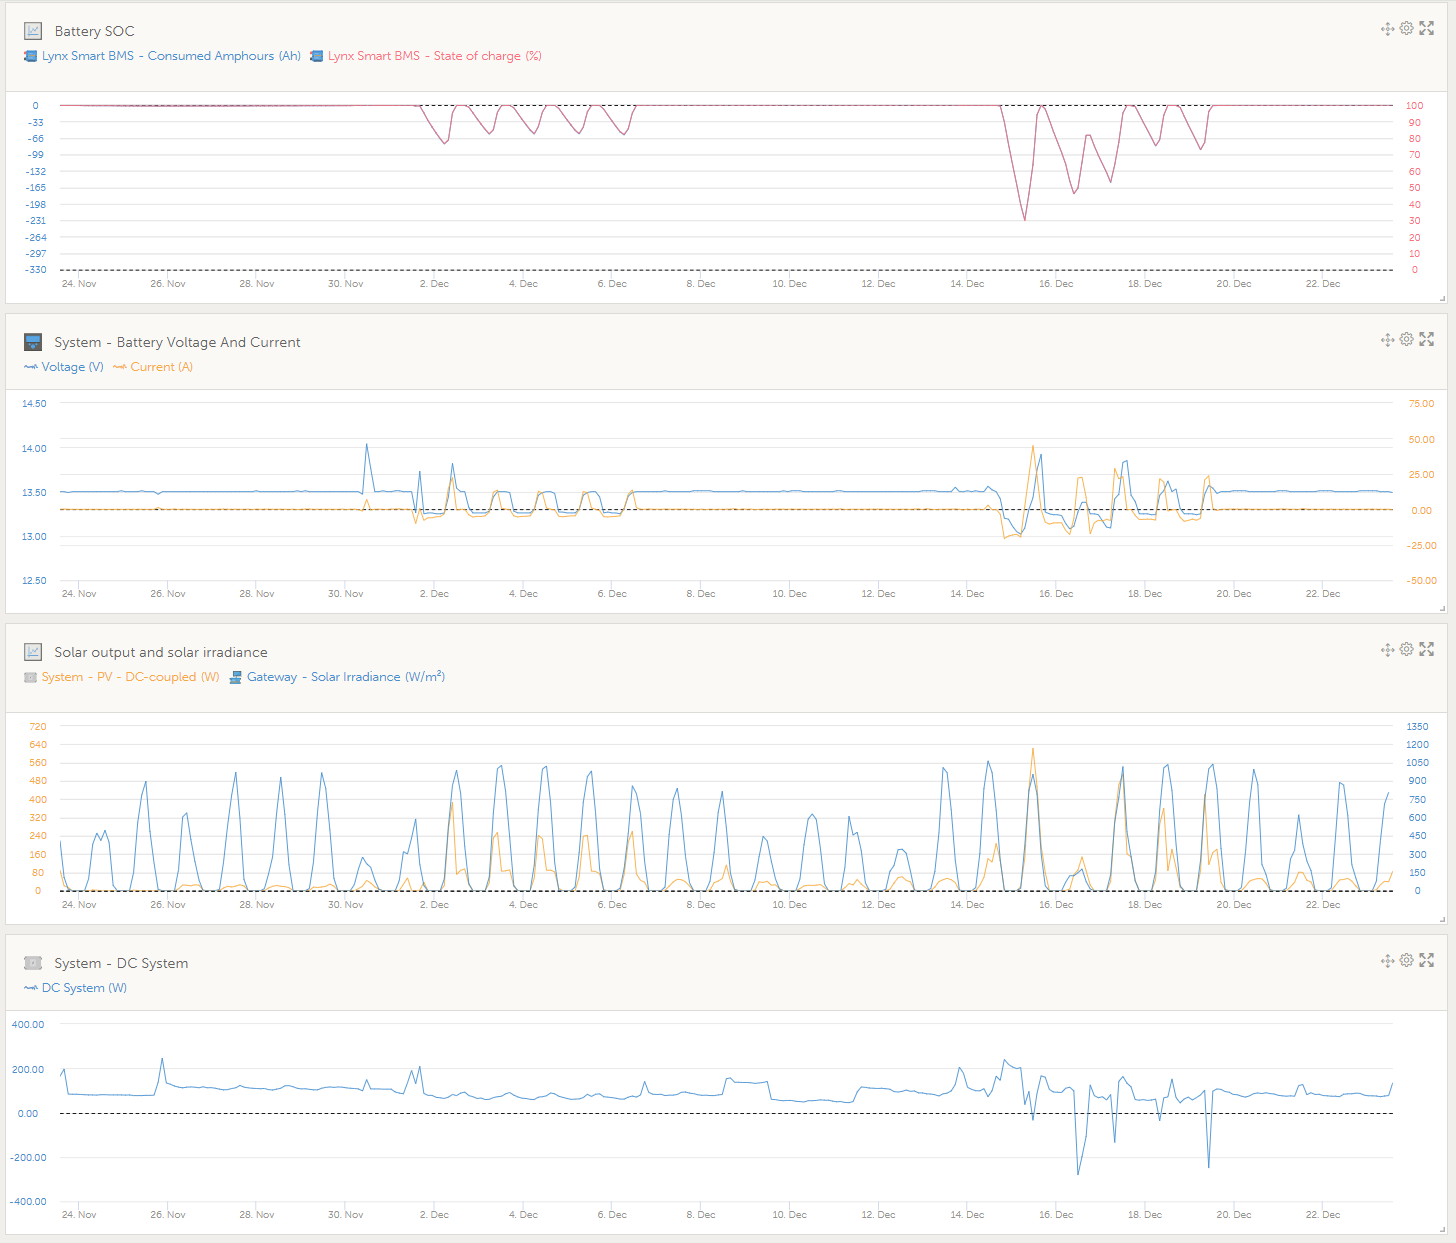The height and width of the screenshot is (1243, 1456).
Task: Click resize corner of Battery SOC widget
Action: point(1442,298)
